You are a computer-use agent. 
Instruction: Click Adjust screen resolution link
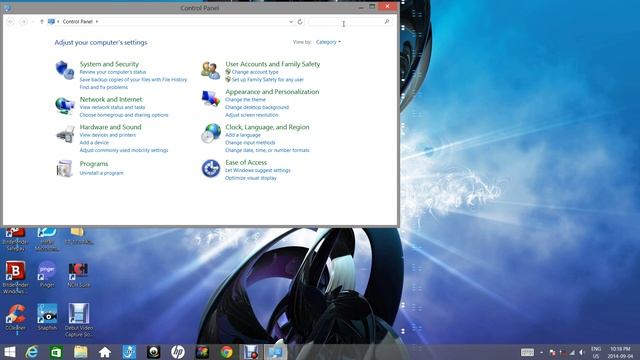click(251, 115)
